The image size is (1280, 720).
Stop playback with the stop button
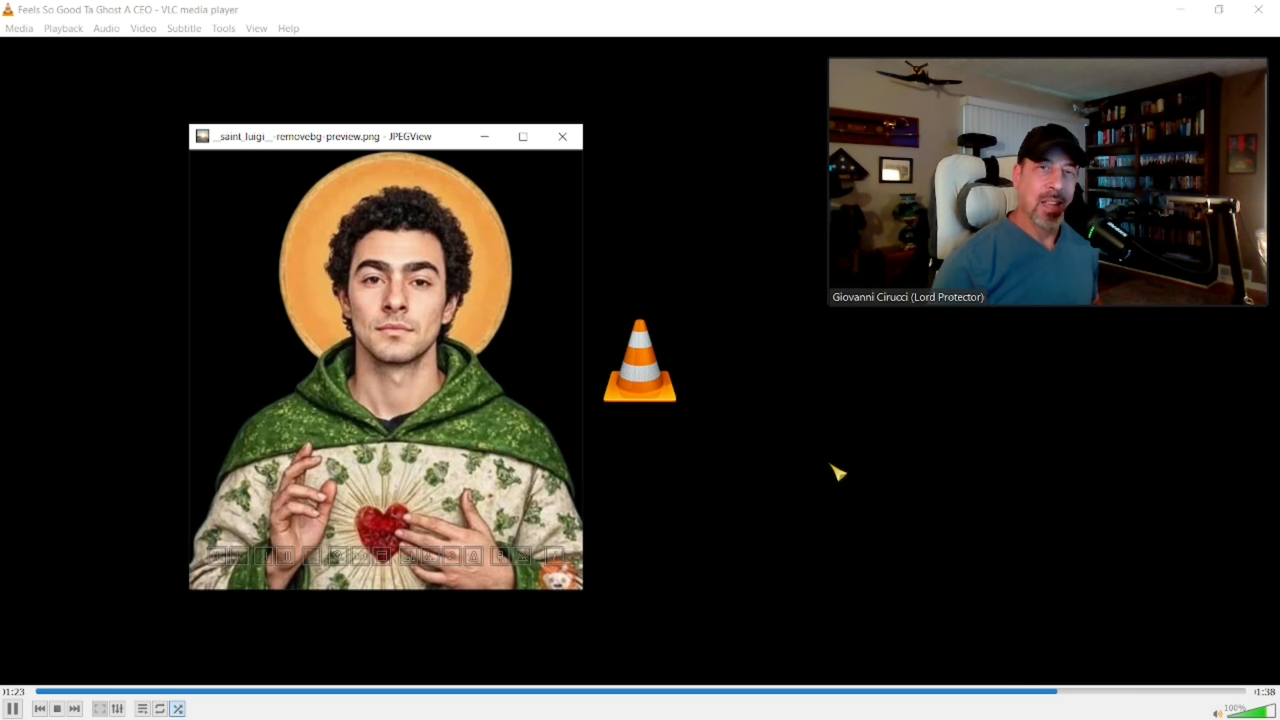click(57, 709)
